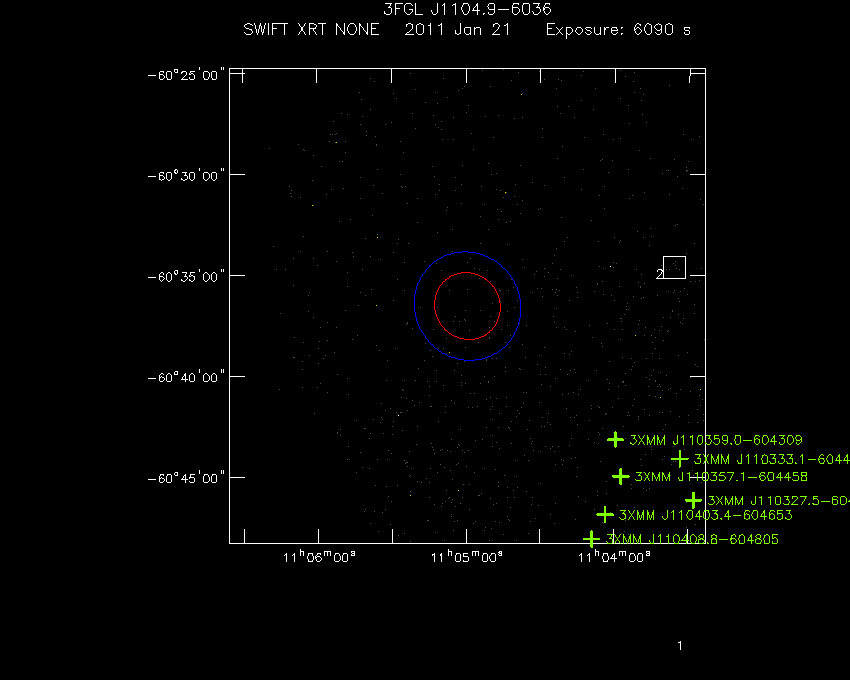Click the Exposure: 6090 s text
The width and height of the screenshot is (850, 680).
(618, 29)
